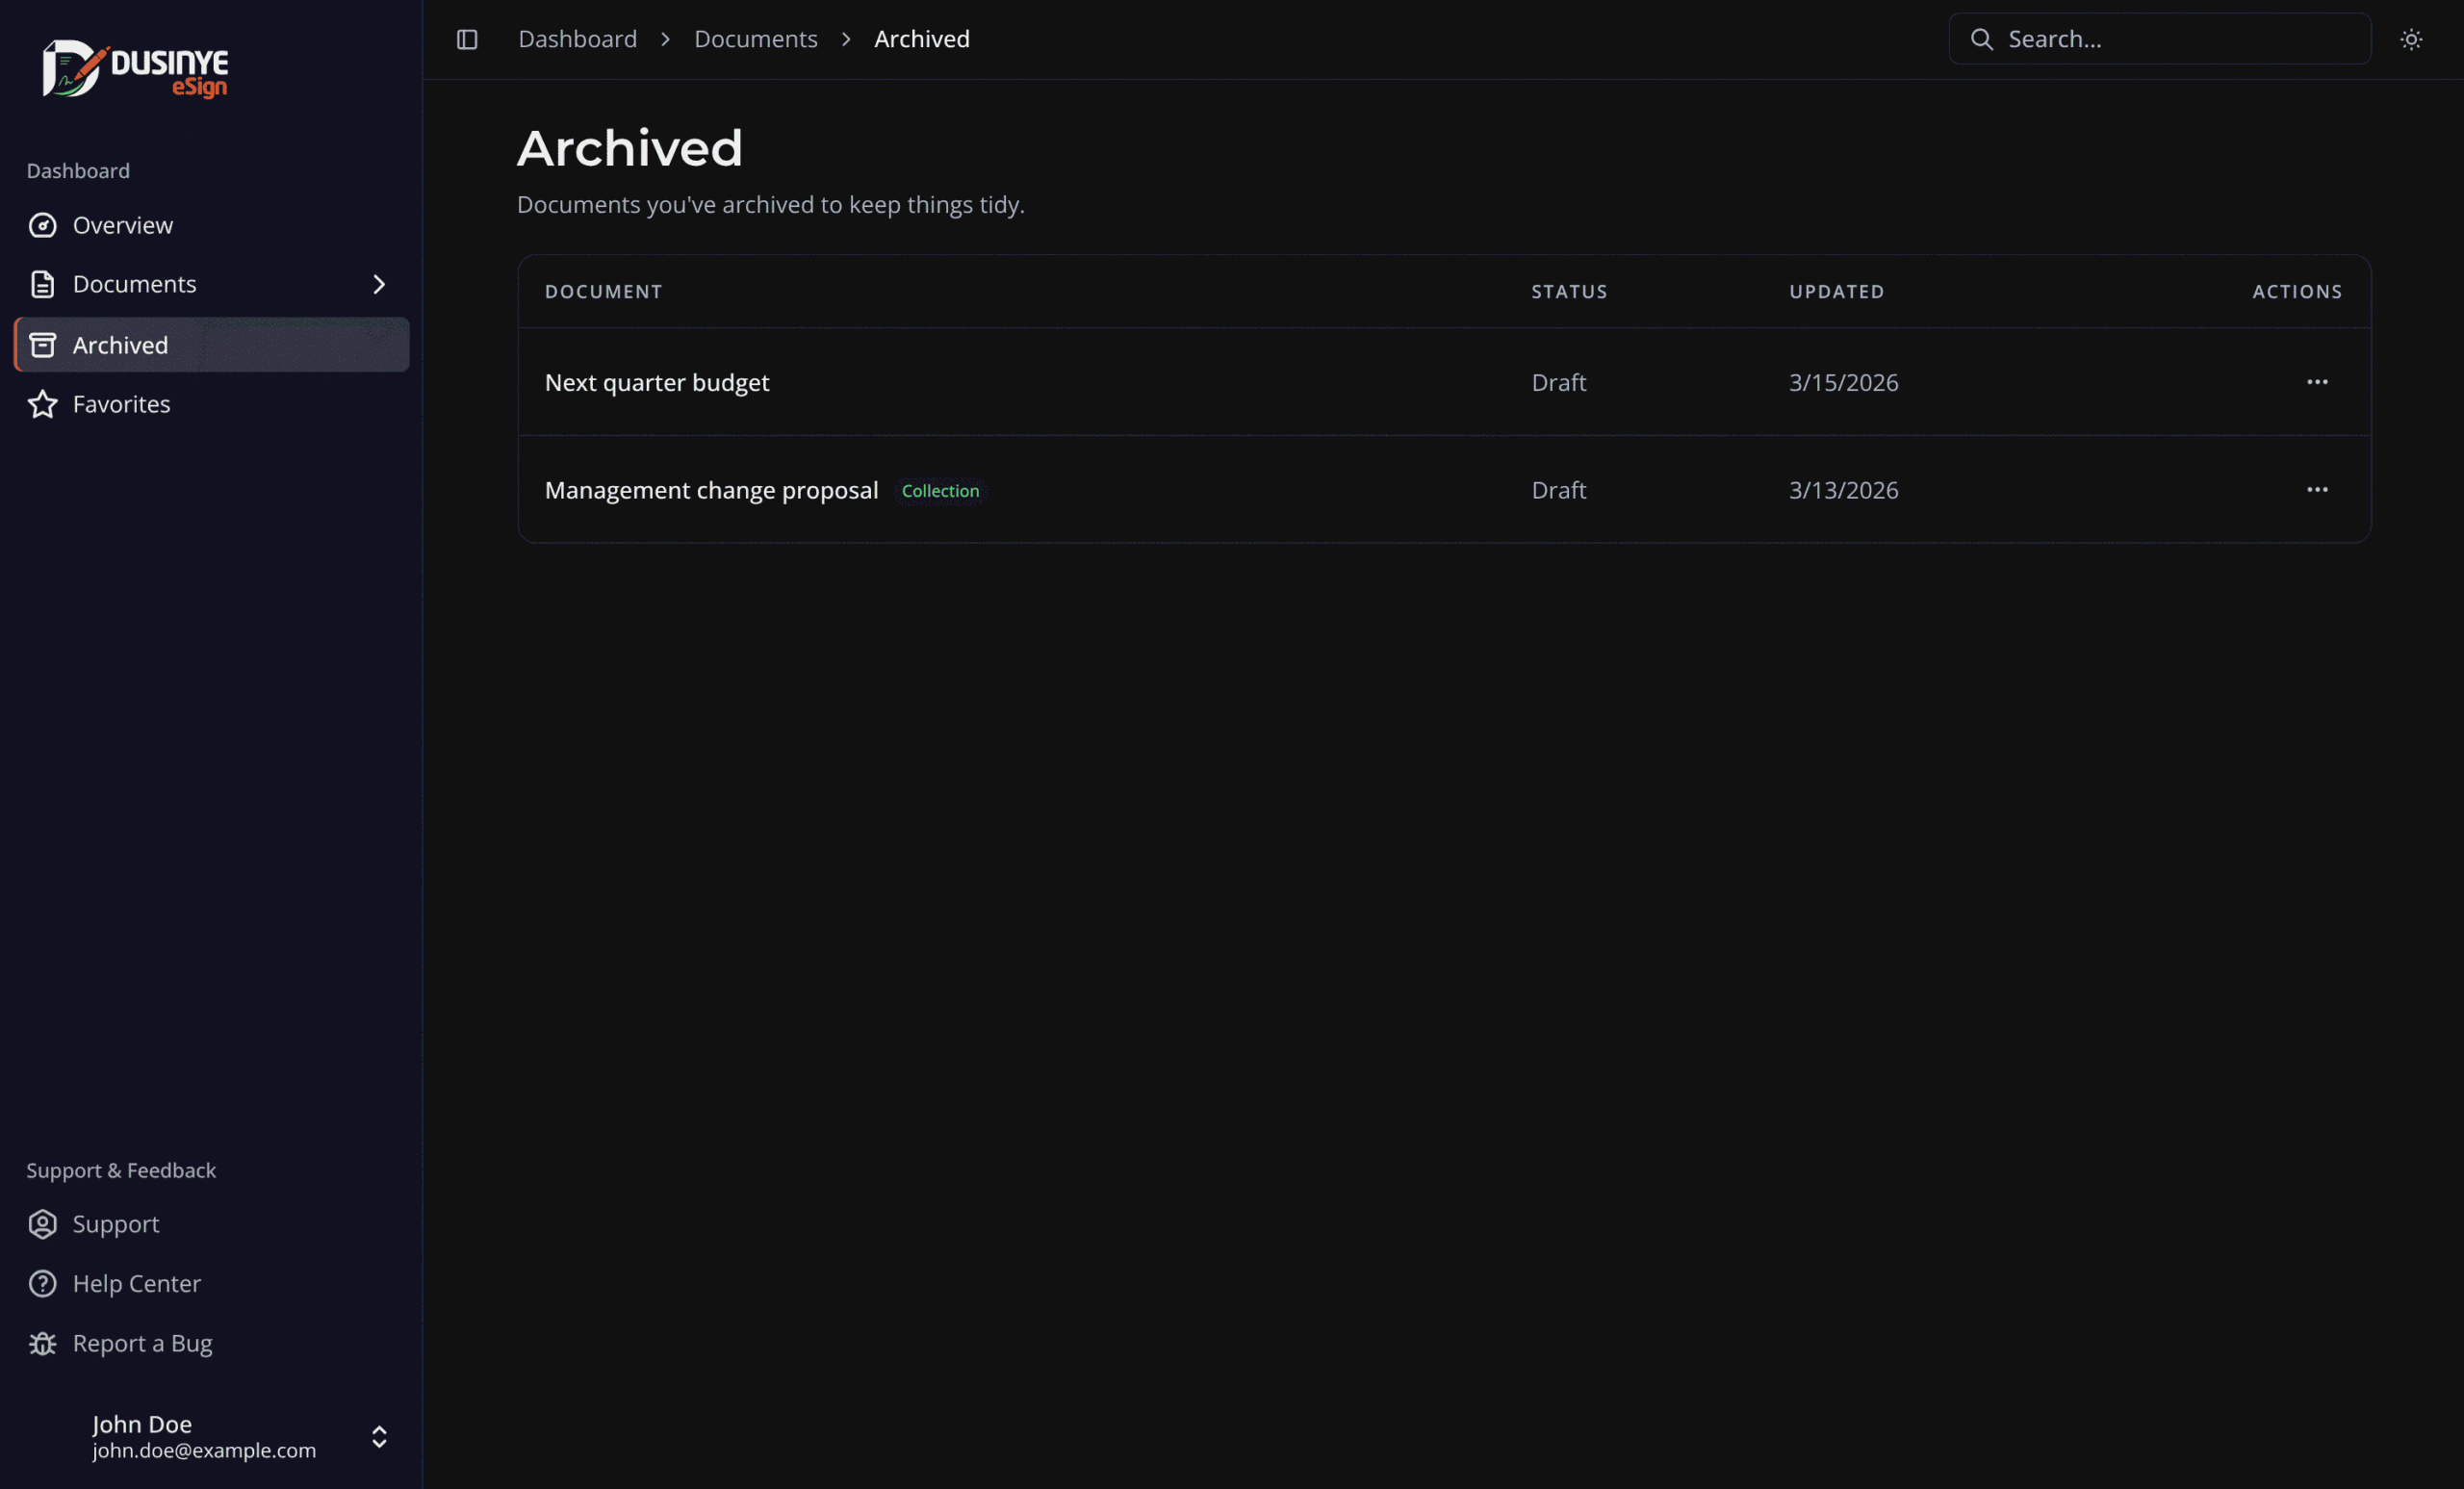Click the ACTIONS column header
The image size is (2464, 1489).
2297,292
